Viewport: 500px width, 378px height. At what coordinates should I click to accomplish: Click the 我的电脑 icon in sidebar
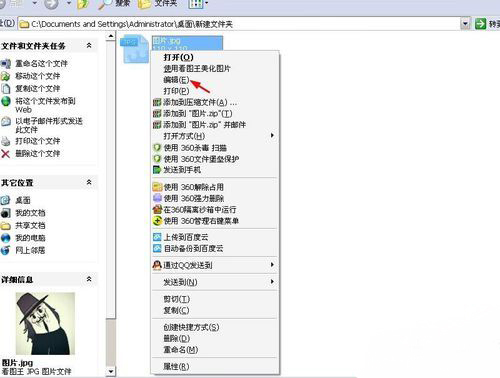tap(6, 238)
